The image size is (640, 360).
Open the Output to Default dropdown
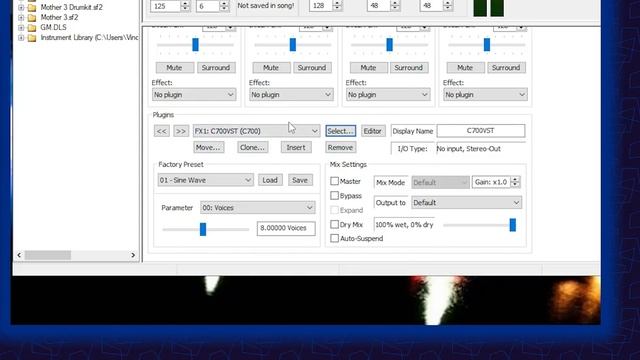point(467,202)
